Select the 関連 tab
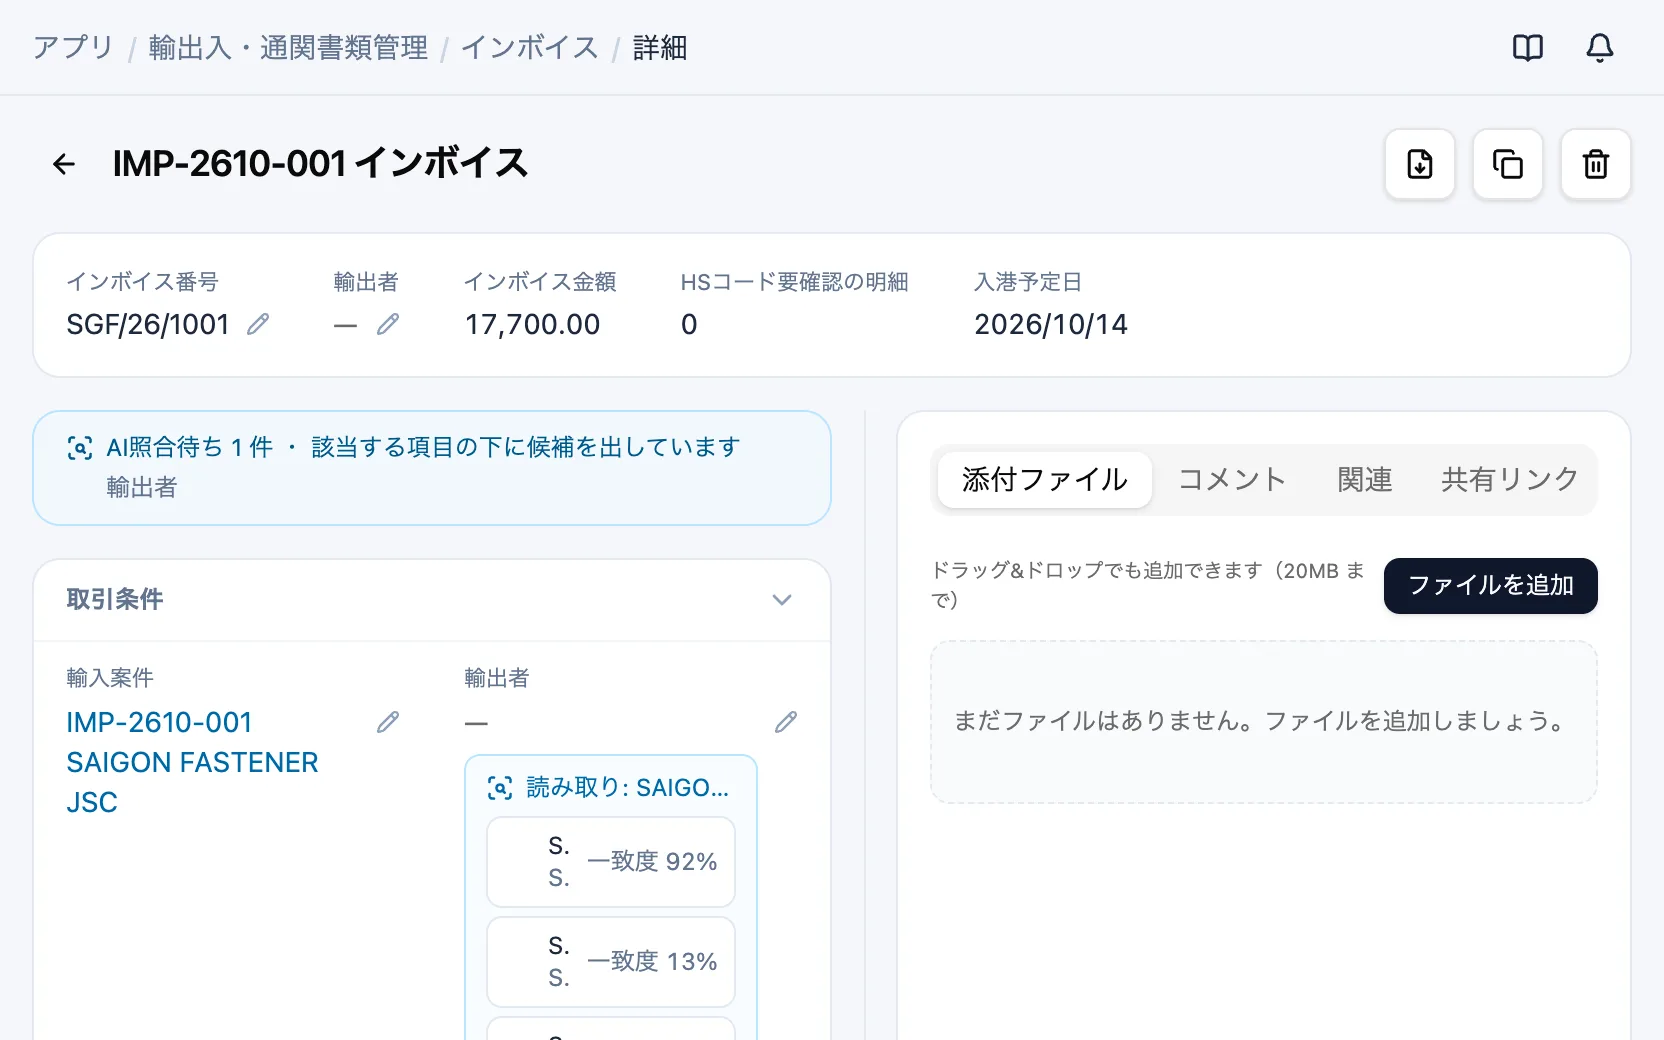Image resolution: width=1664 pixels, height=1040 pixels. [1365, 480]
